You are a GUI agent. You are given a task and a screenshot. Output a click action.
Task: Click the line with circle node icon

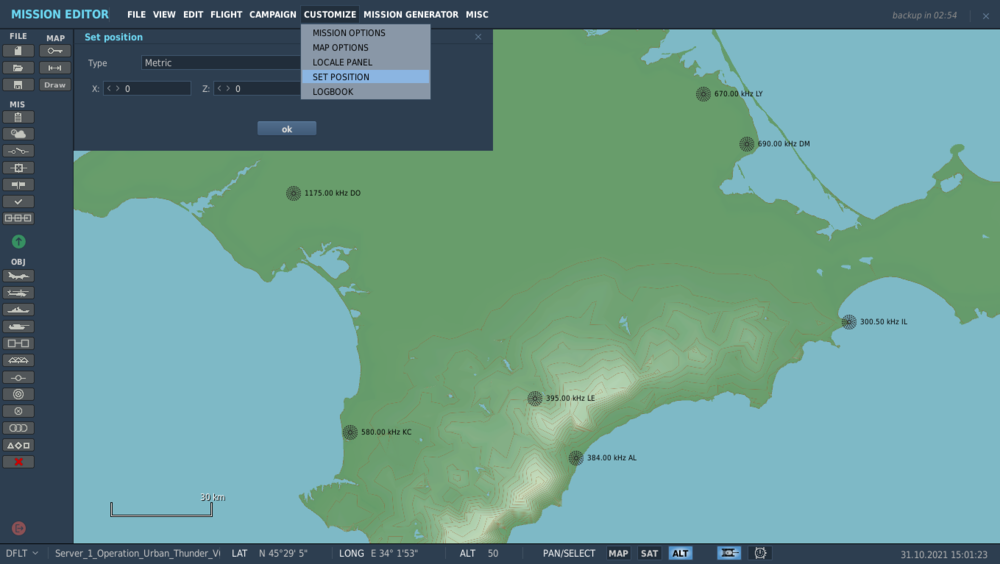[18, 378]
